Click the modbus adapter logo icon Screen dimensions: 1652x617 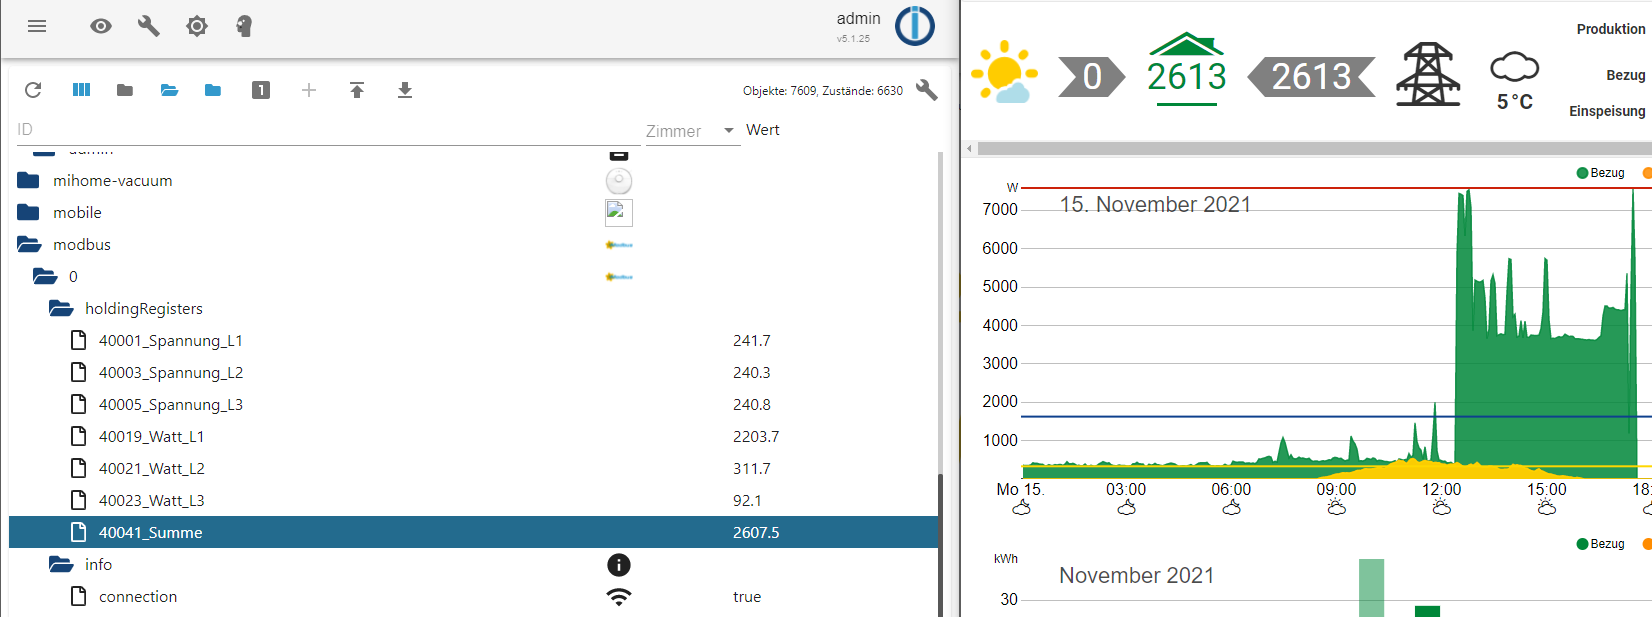[x=619, y=245]
